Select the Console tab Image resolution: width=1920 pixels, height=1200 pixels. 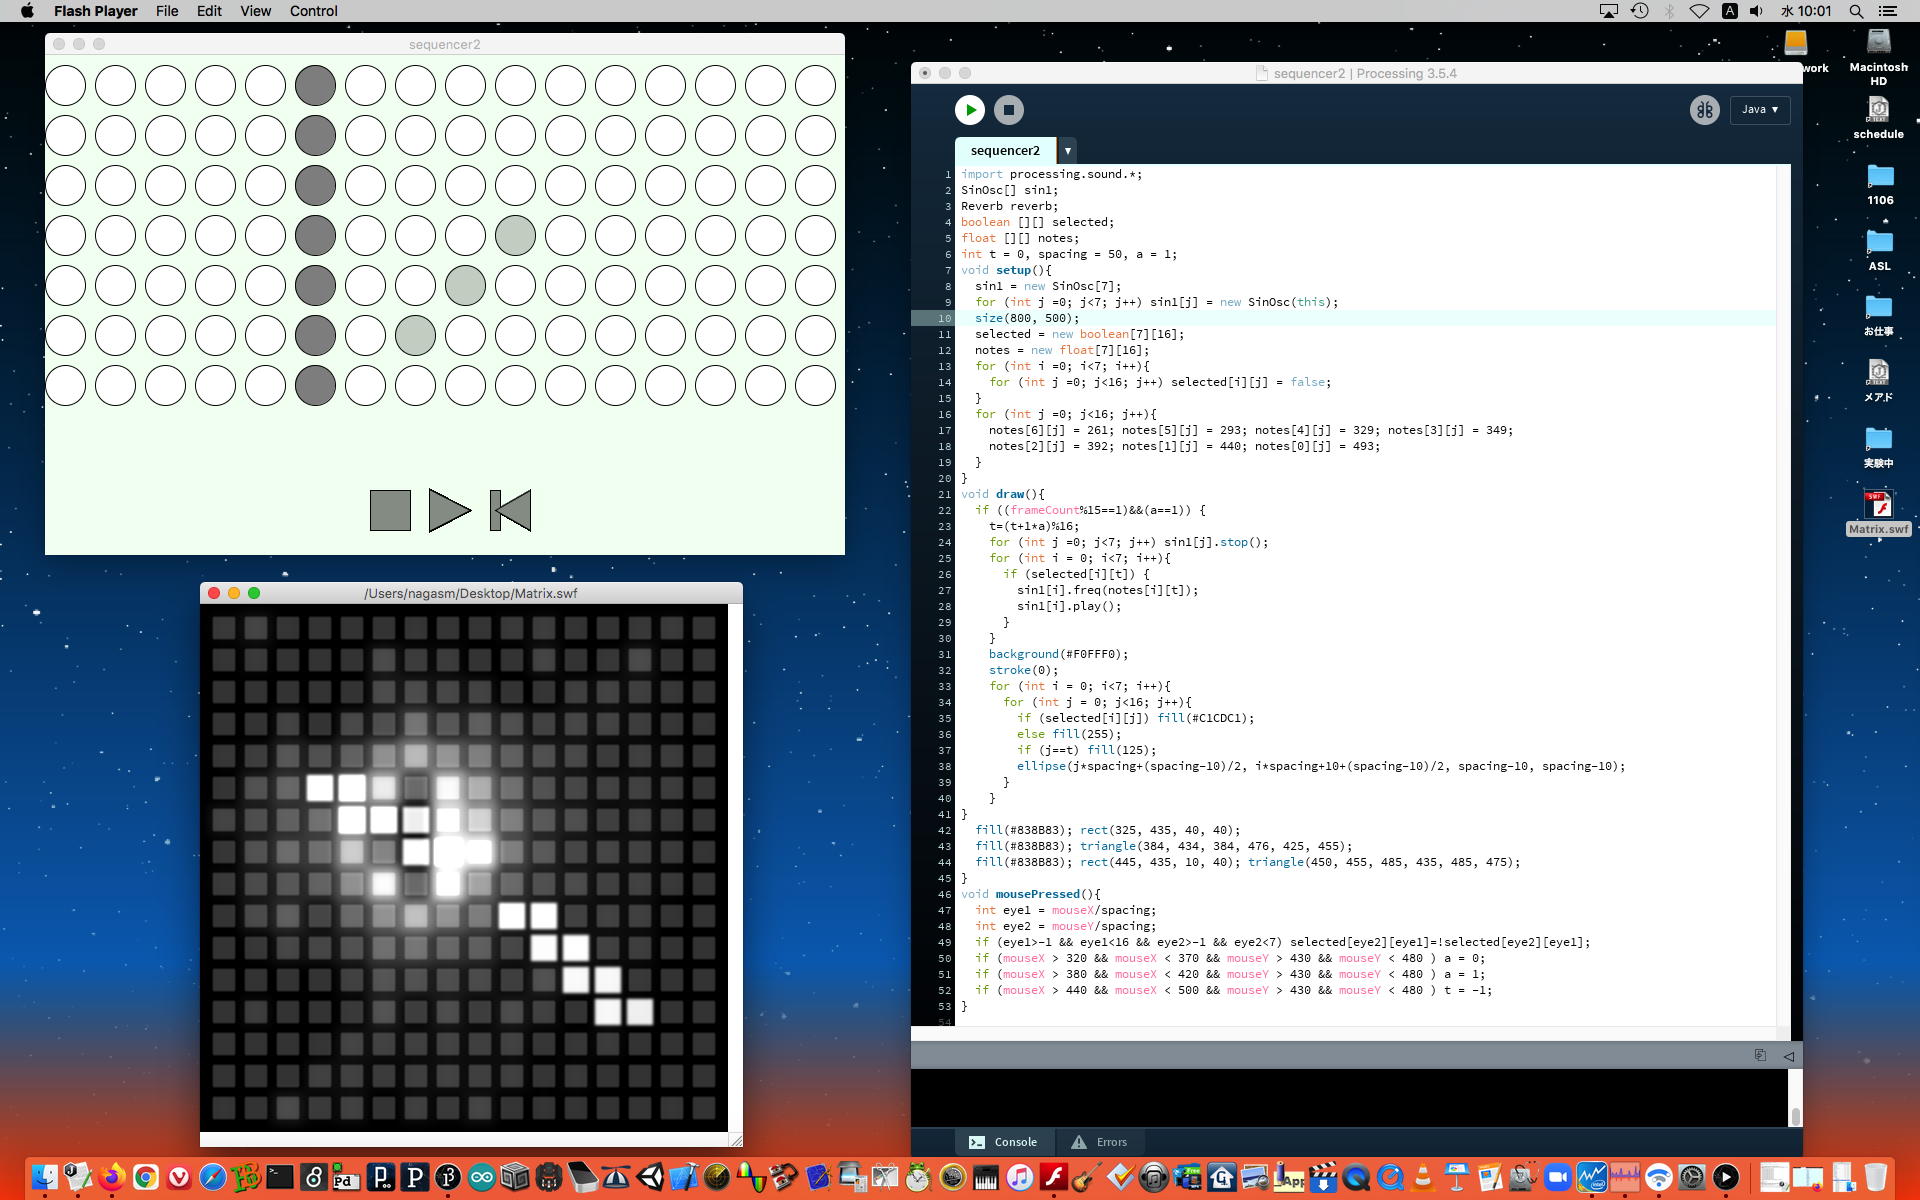tap(1003, 1142)
